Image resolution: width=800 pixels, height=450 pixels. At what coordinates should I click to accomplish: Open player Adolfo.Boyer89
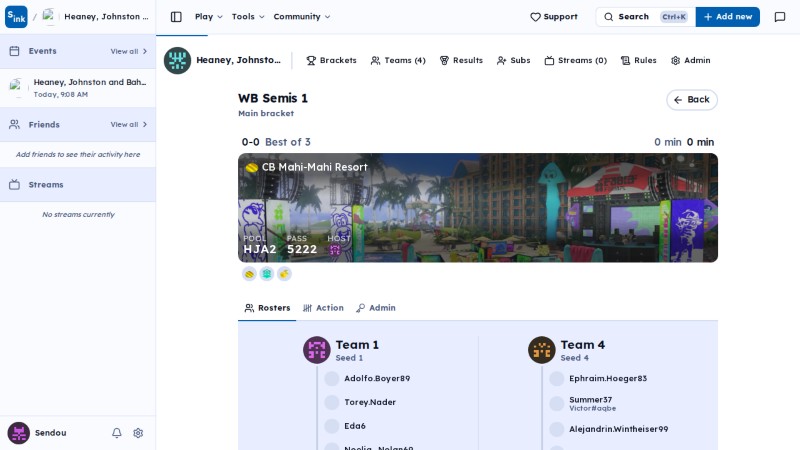pos(377,379)
